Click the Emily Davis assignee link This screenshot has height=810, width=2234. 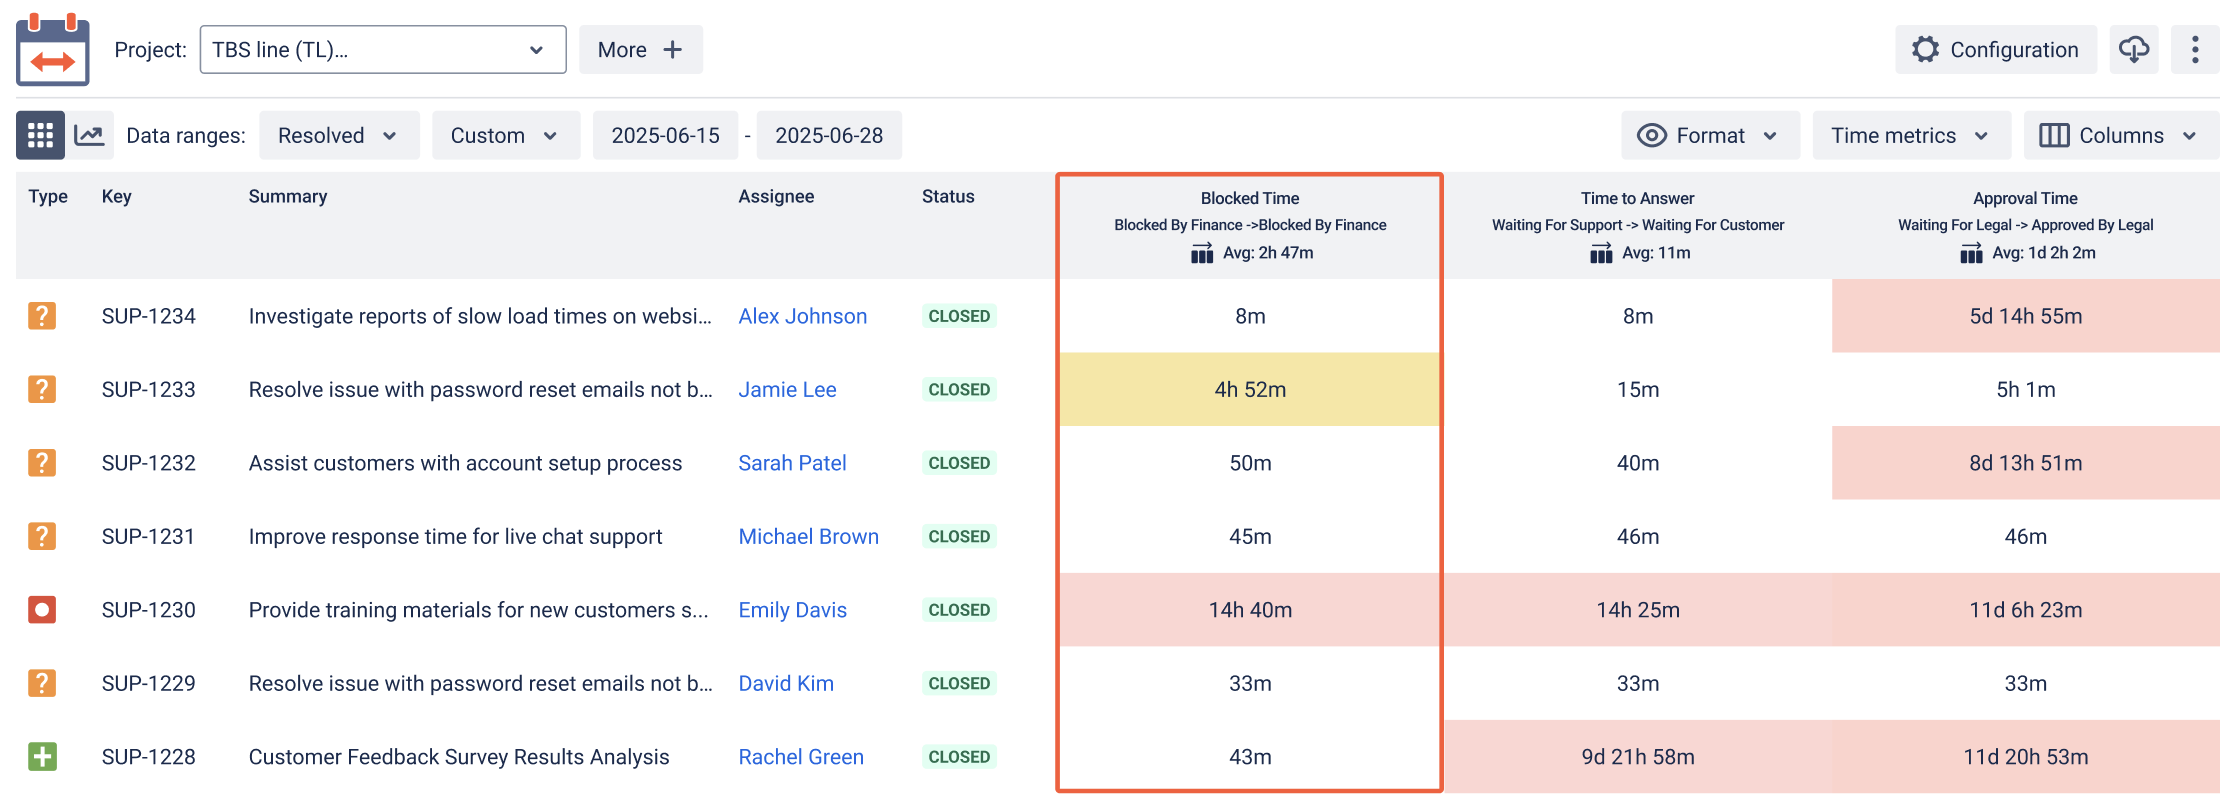793,610
